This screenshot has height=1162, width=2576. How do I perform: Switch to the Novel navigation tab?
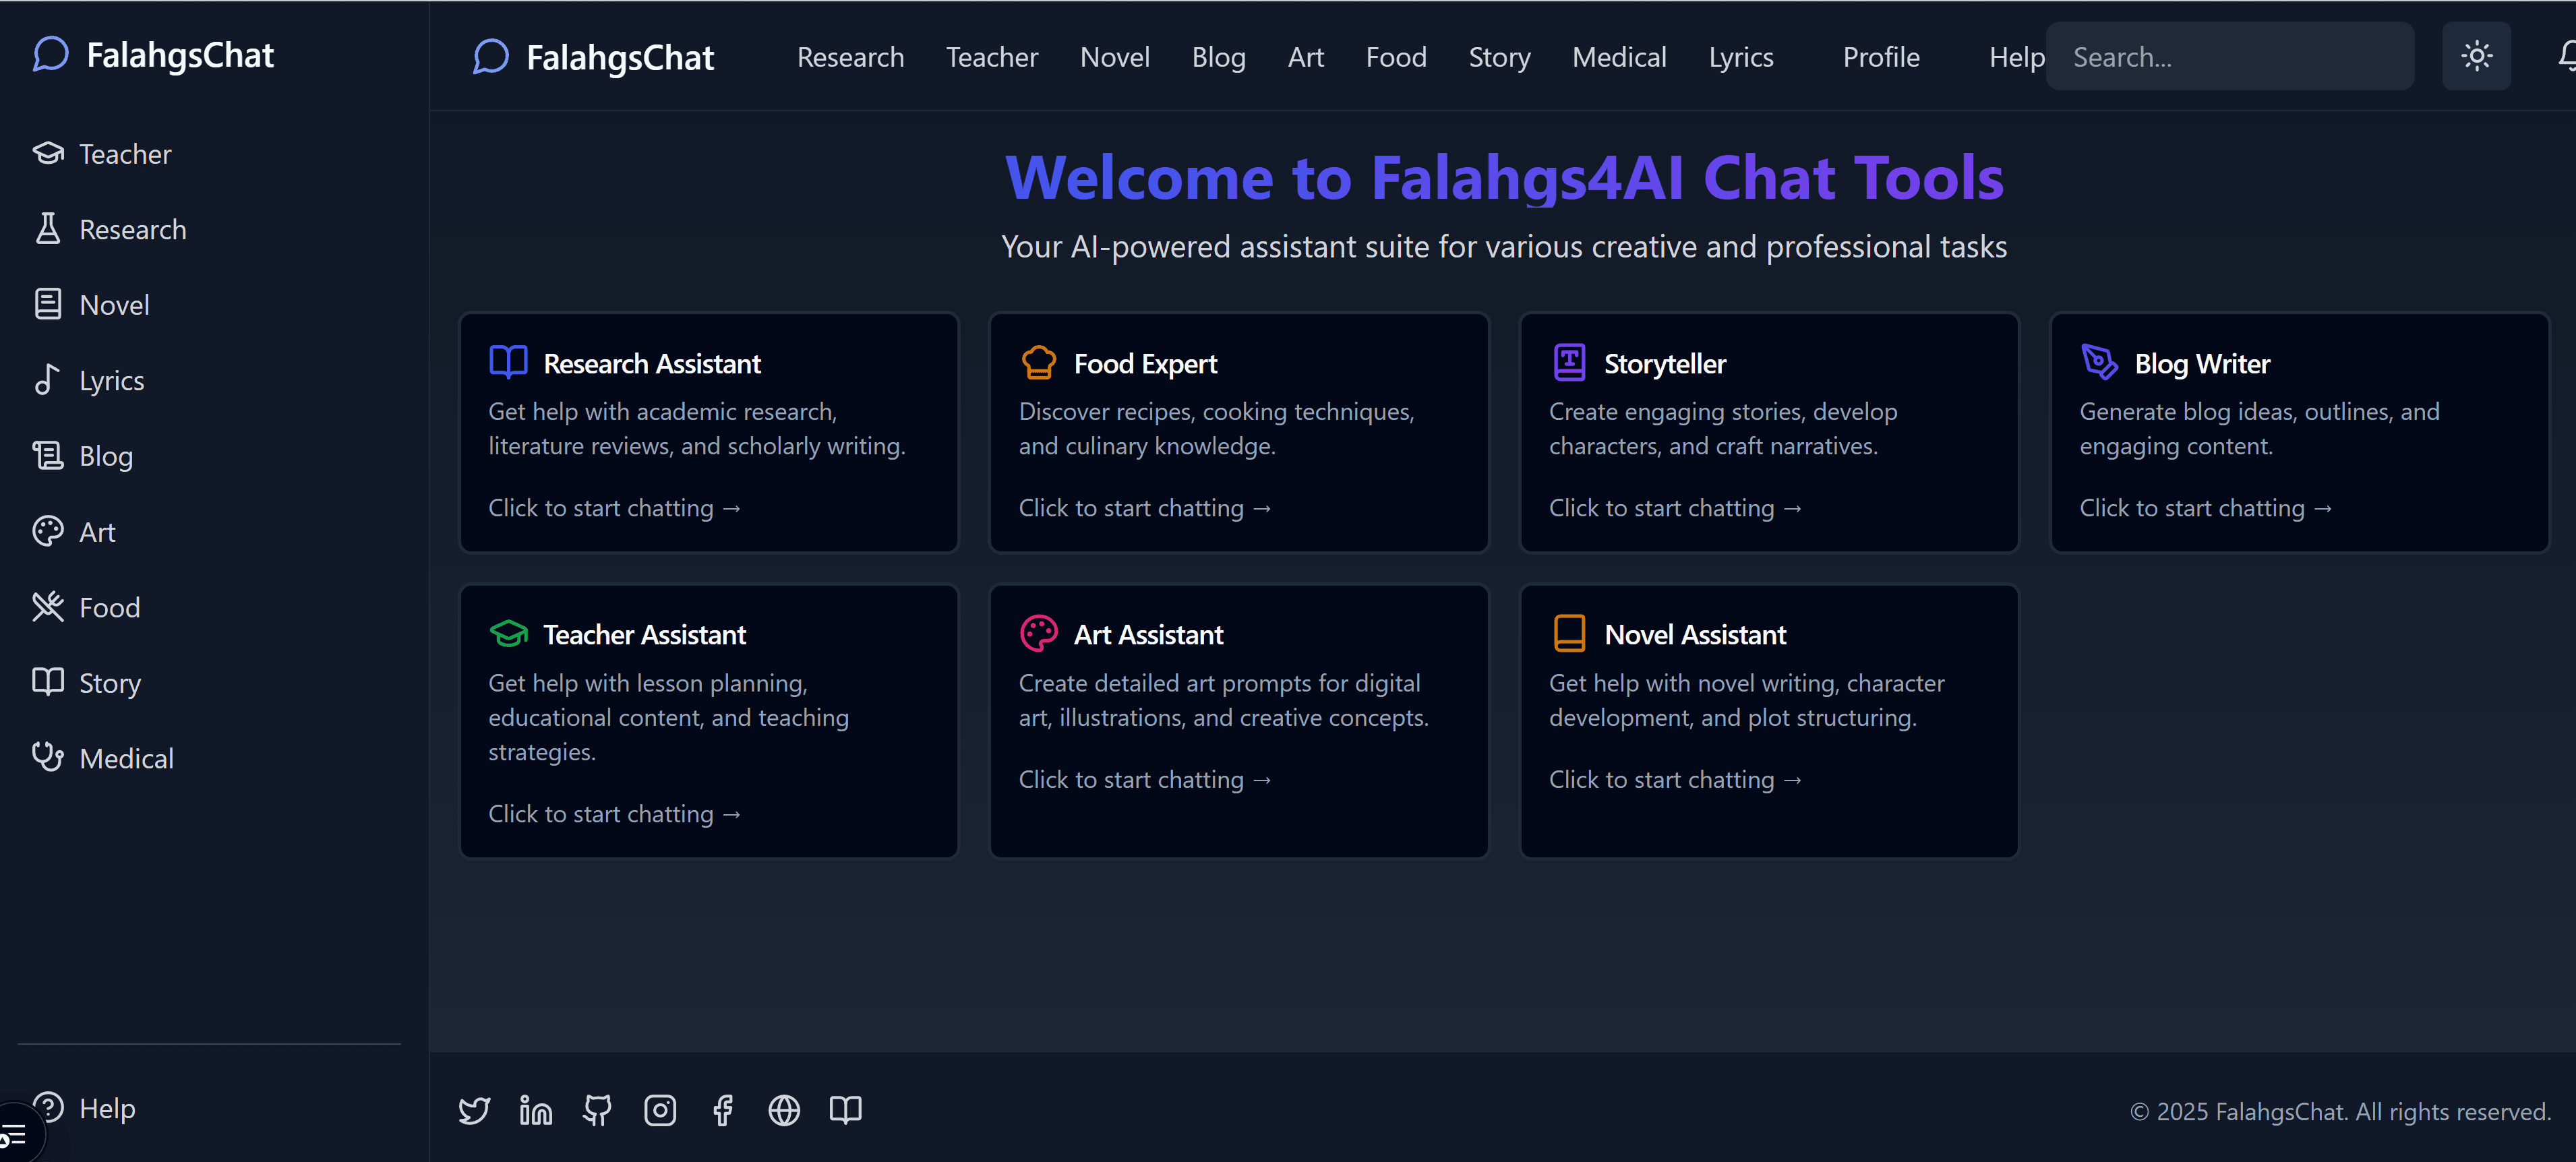(1114, 57)
